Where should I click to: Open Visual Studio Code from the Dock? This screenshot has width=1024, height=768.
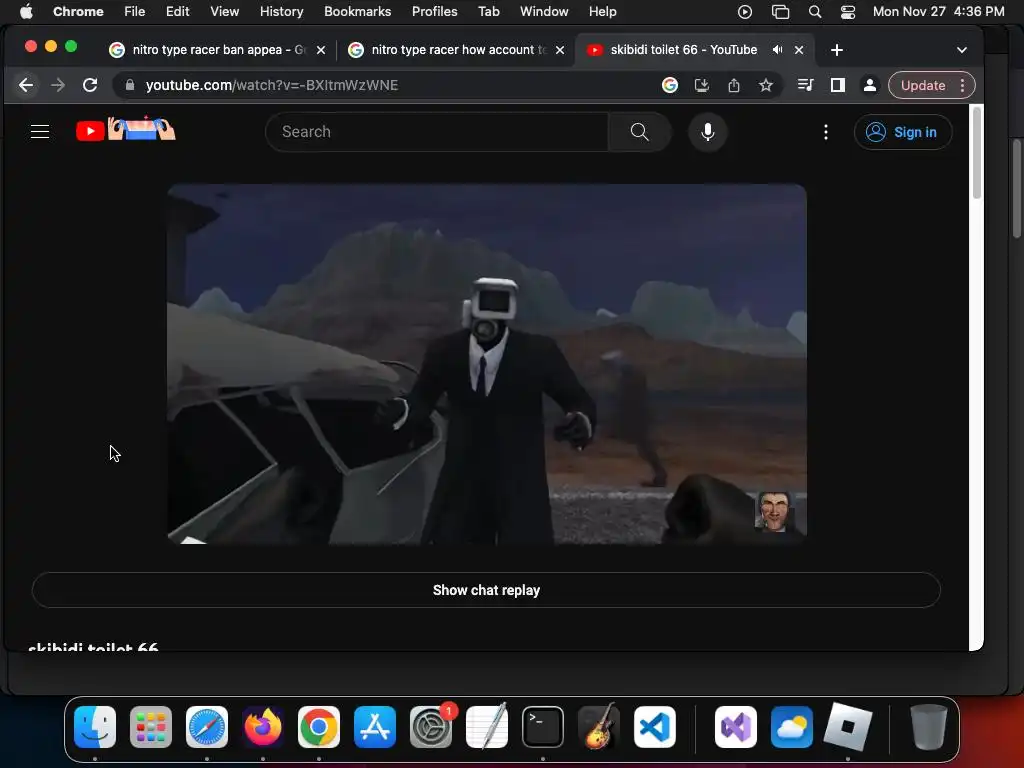tap(654, 727)
